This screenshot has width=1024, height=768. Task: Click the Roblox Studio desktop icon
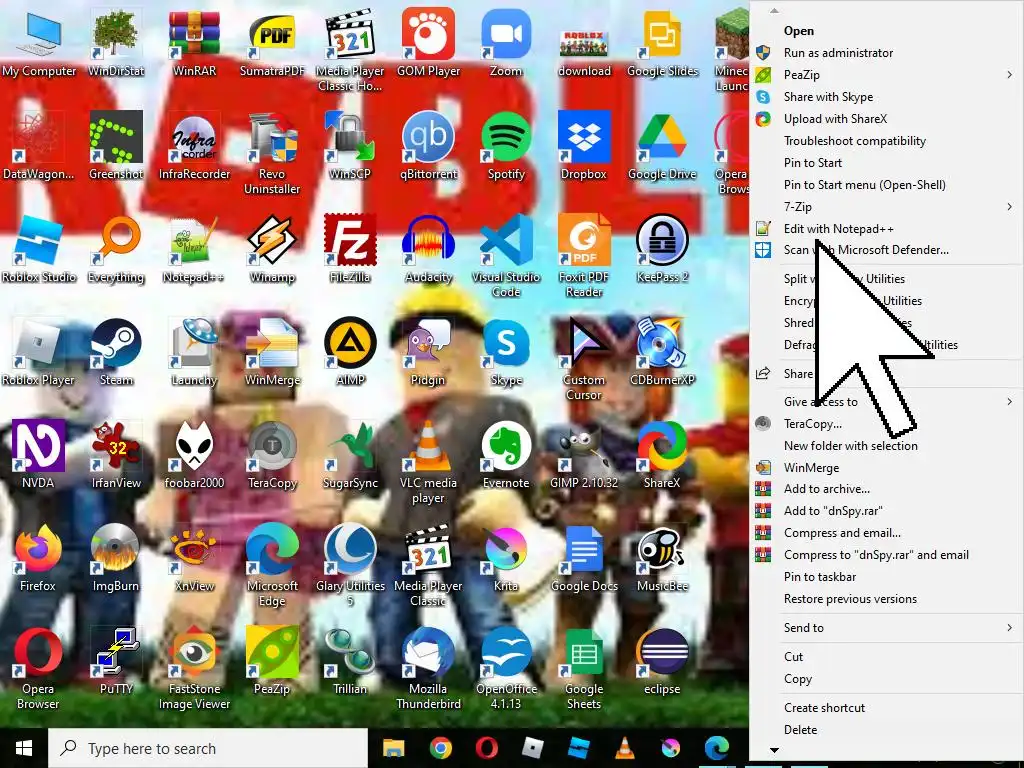pos(39,249)
